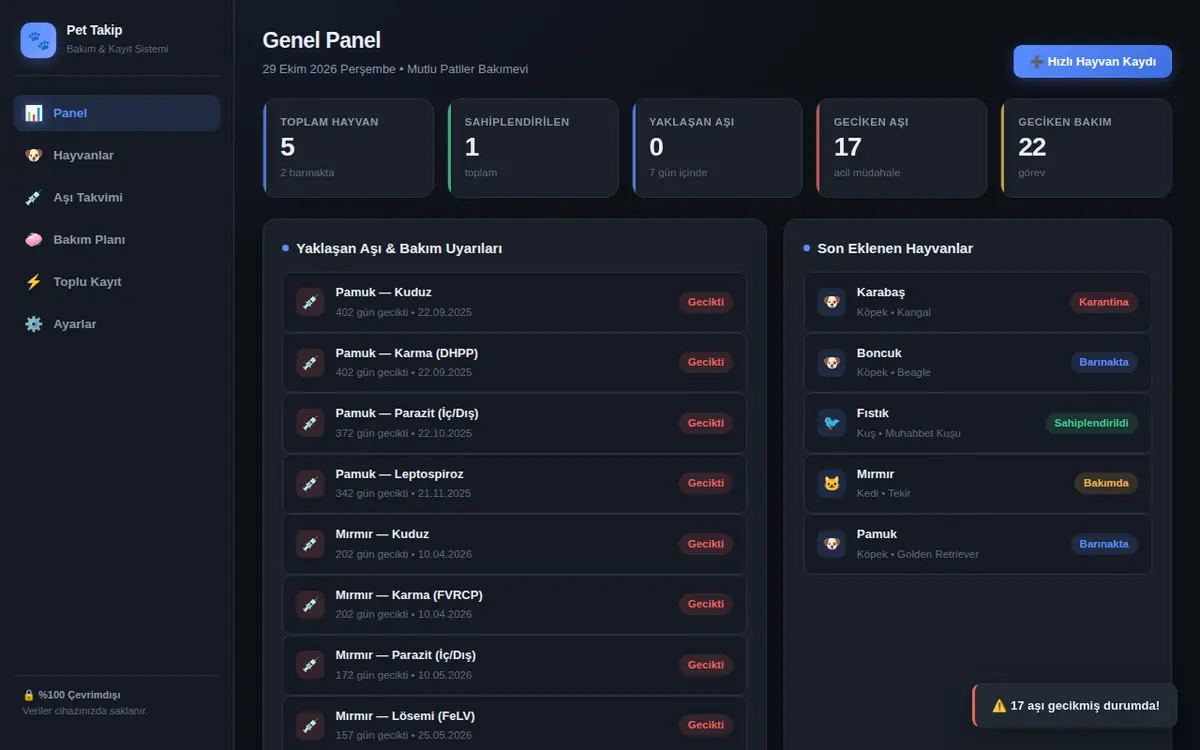Image resolution: width=1200 pixels, height=750 pixels.
Task: Click the Panel chart icon in sidebar
Action: 34,113
